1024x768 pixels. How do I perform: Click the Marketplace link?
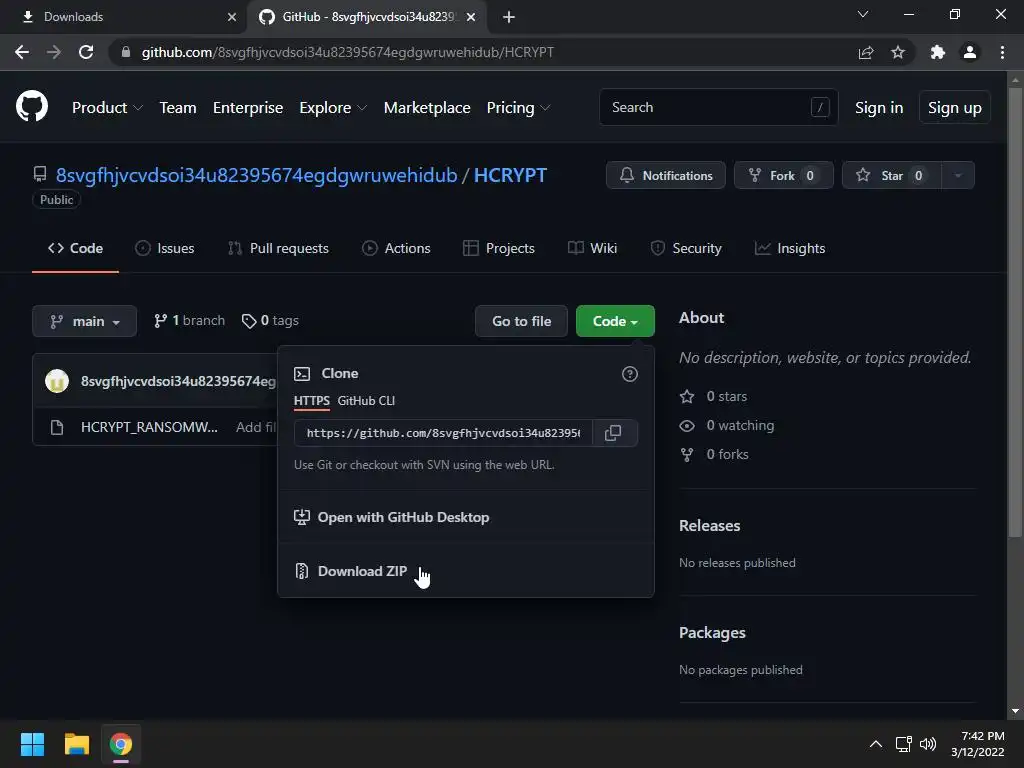point(427,108)
